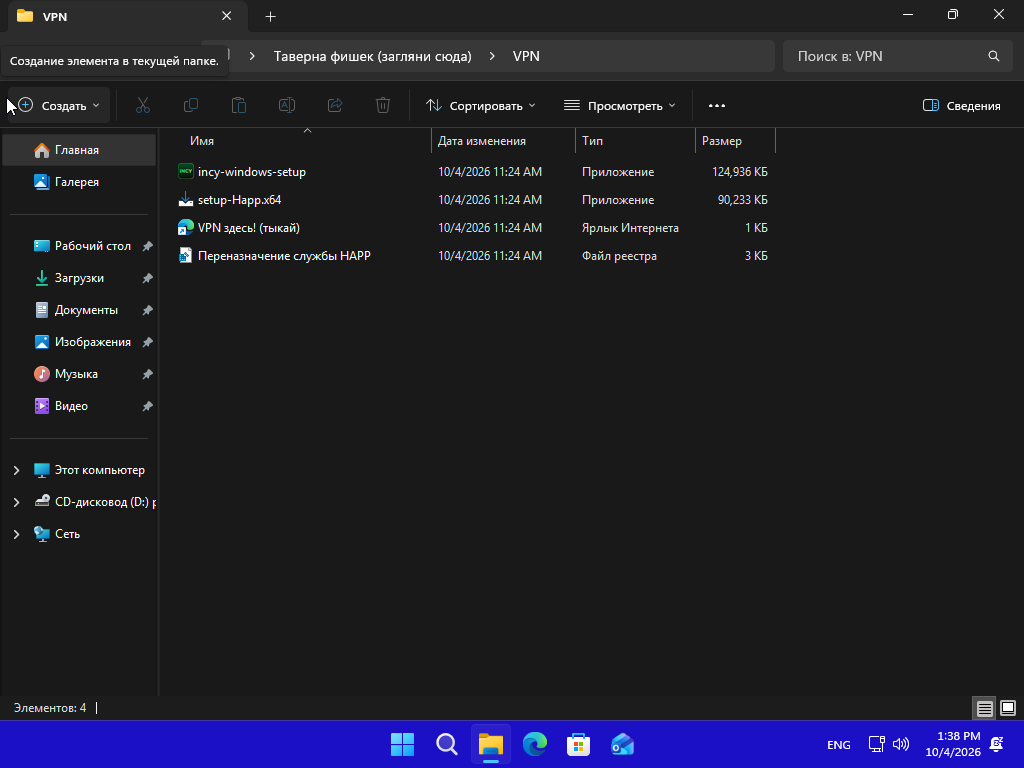Add a new Explorer tab

tap(270, 16)
